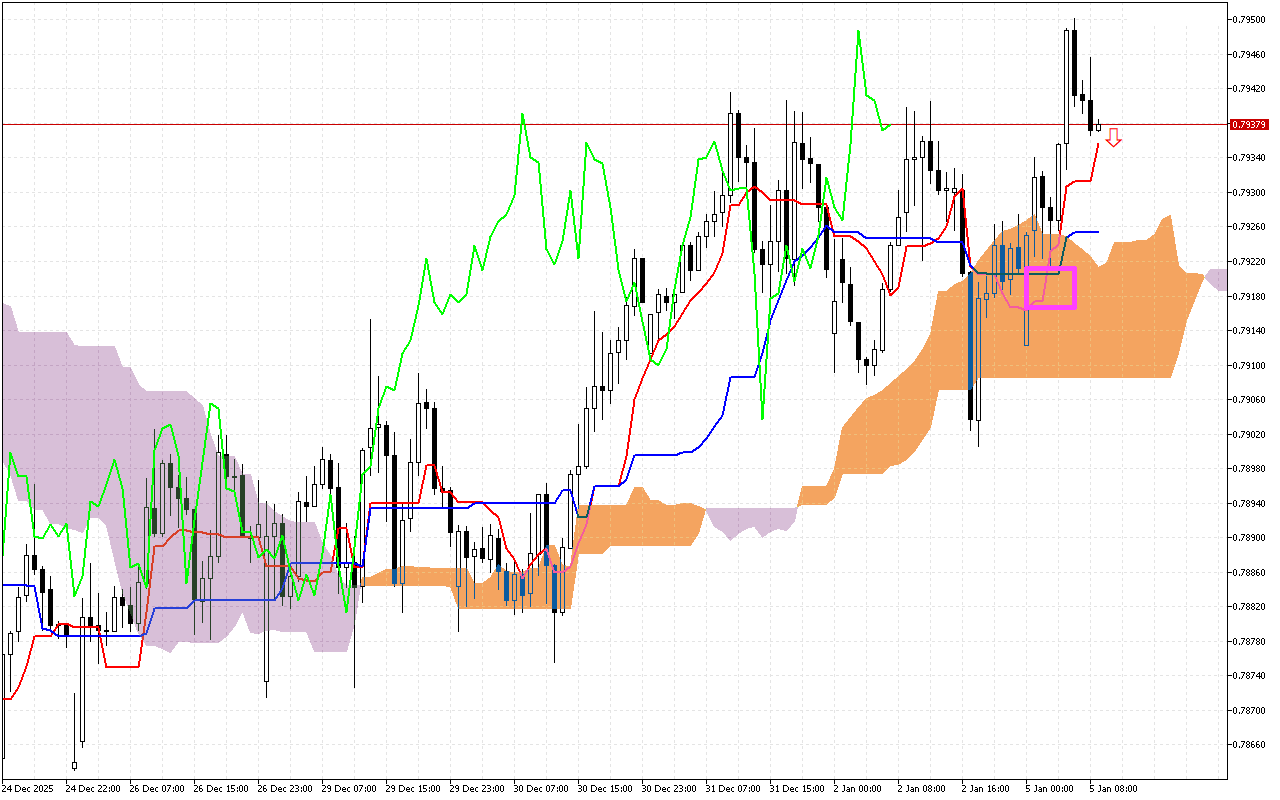Select the magenta rectangle on the chart

tap(1051, 288)
